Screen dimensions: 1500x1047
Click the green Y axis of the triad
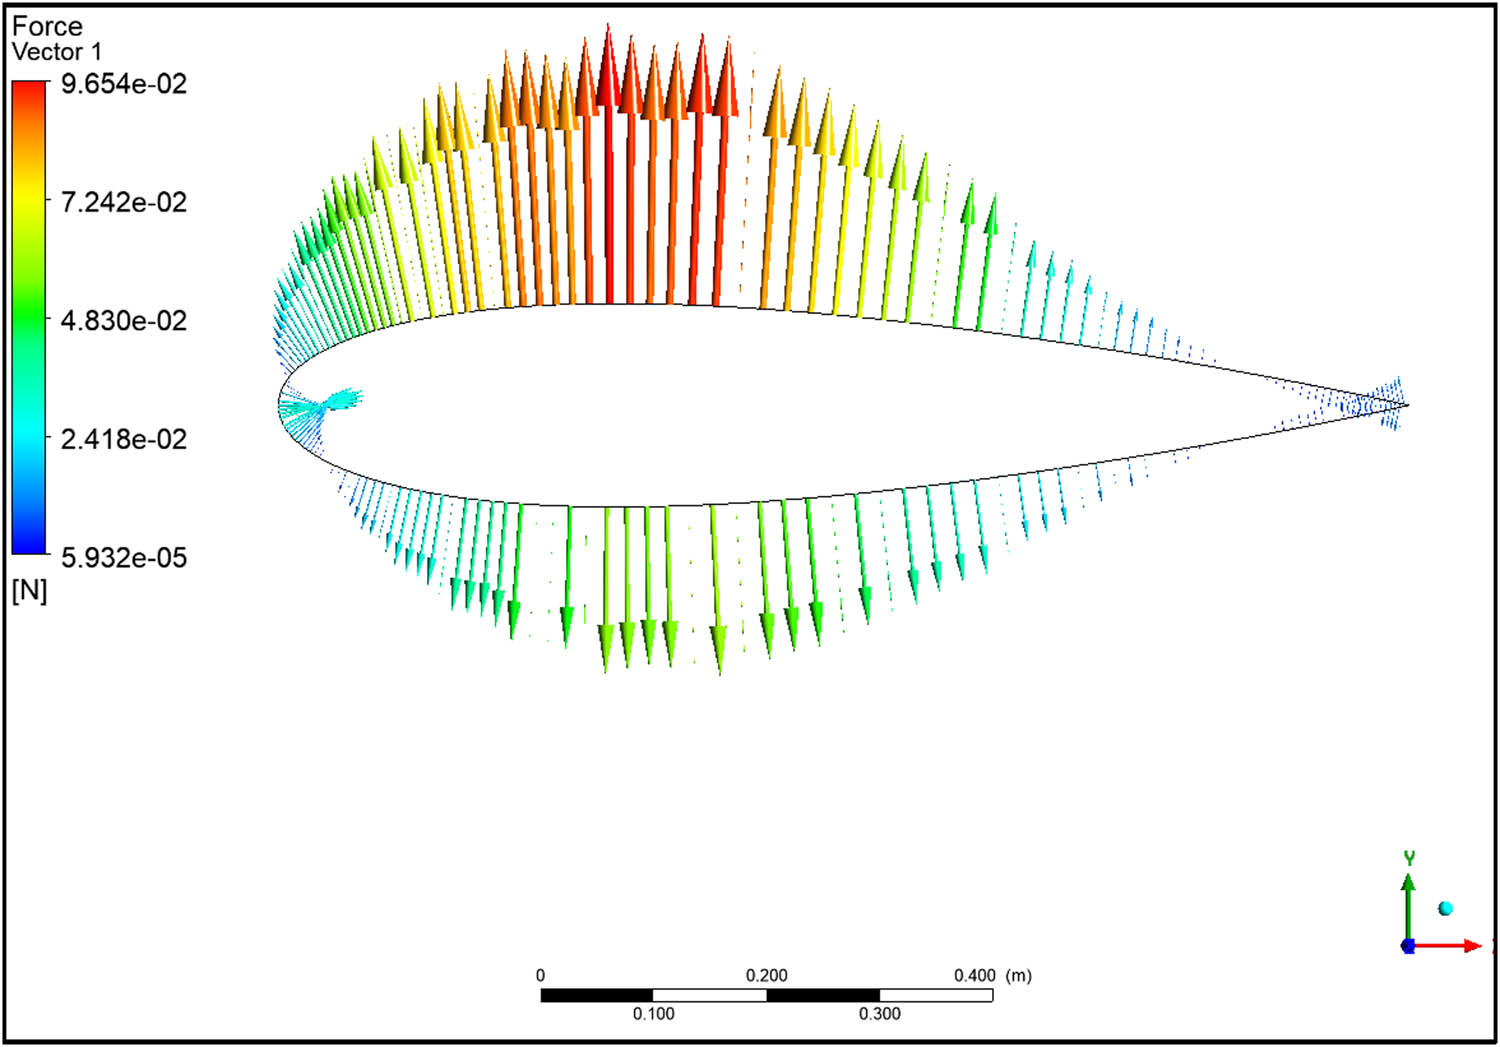[1408, 905]
